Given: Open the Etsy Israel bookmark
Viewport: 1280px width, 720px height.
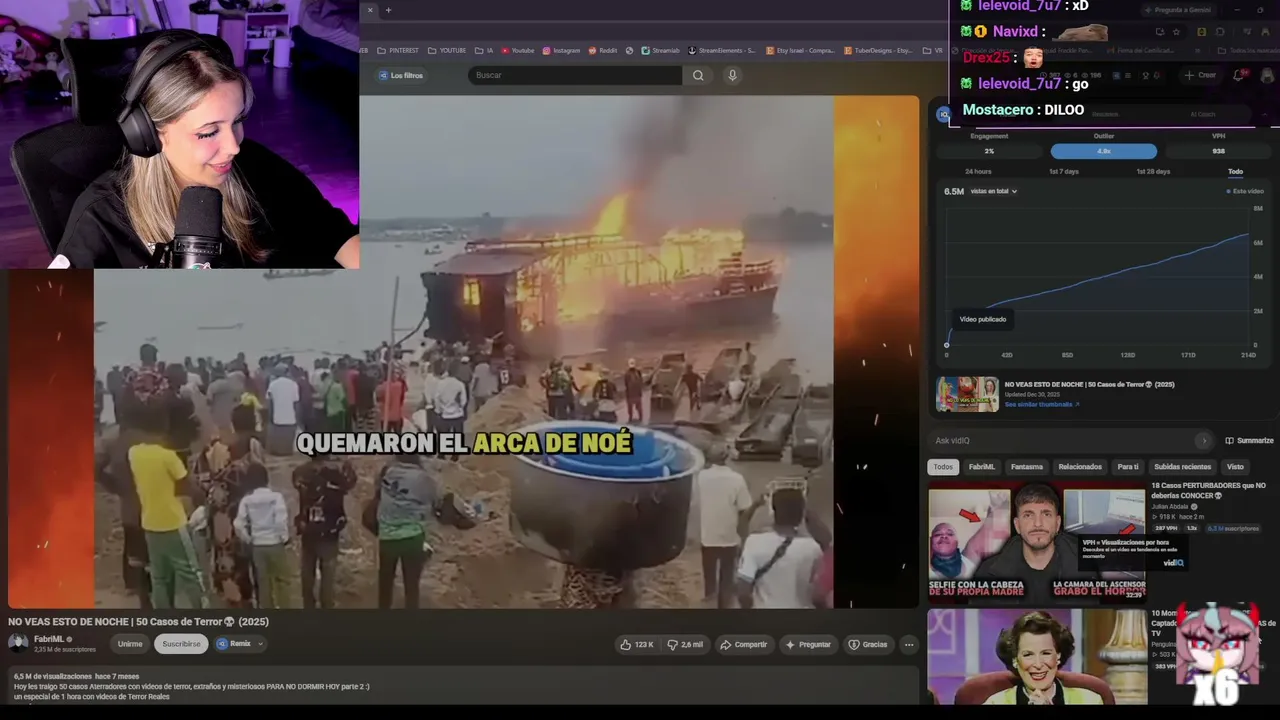Looking at the screenshot, I should 800,50.
